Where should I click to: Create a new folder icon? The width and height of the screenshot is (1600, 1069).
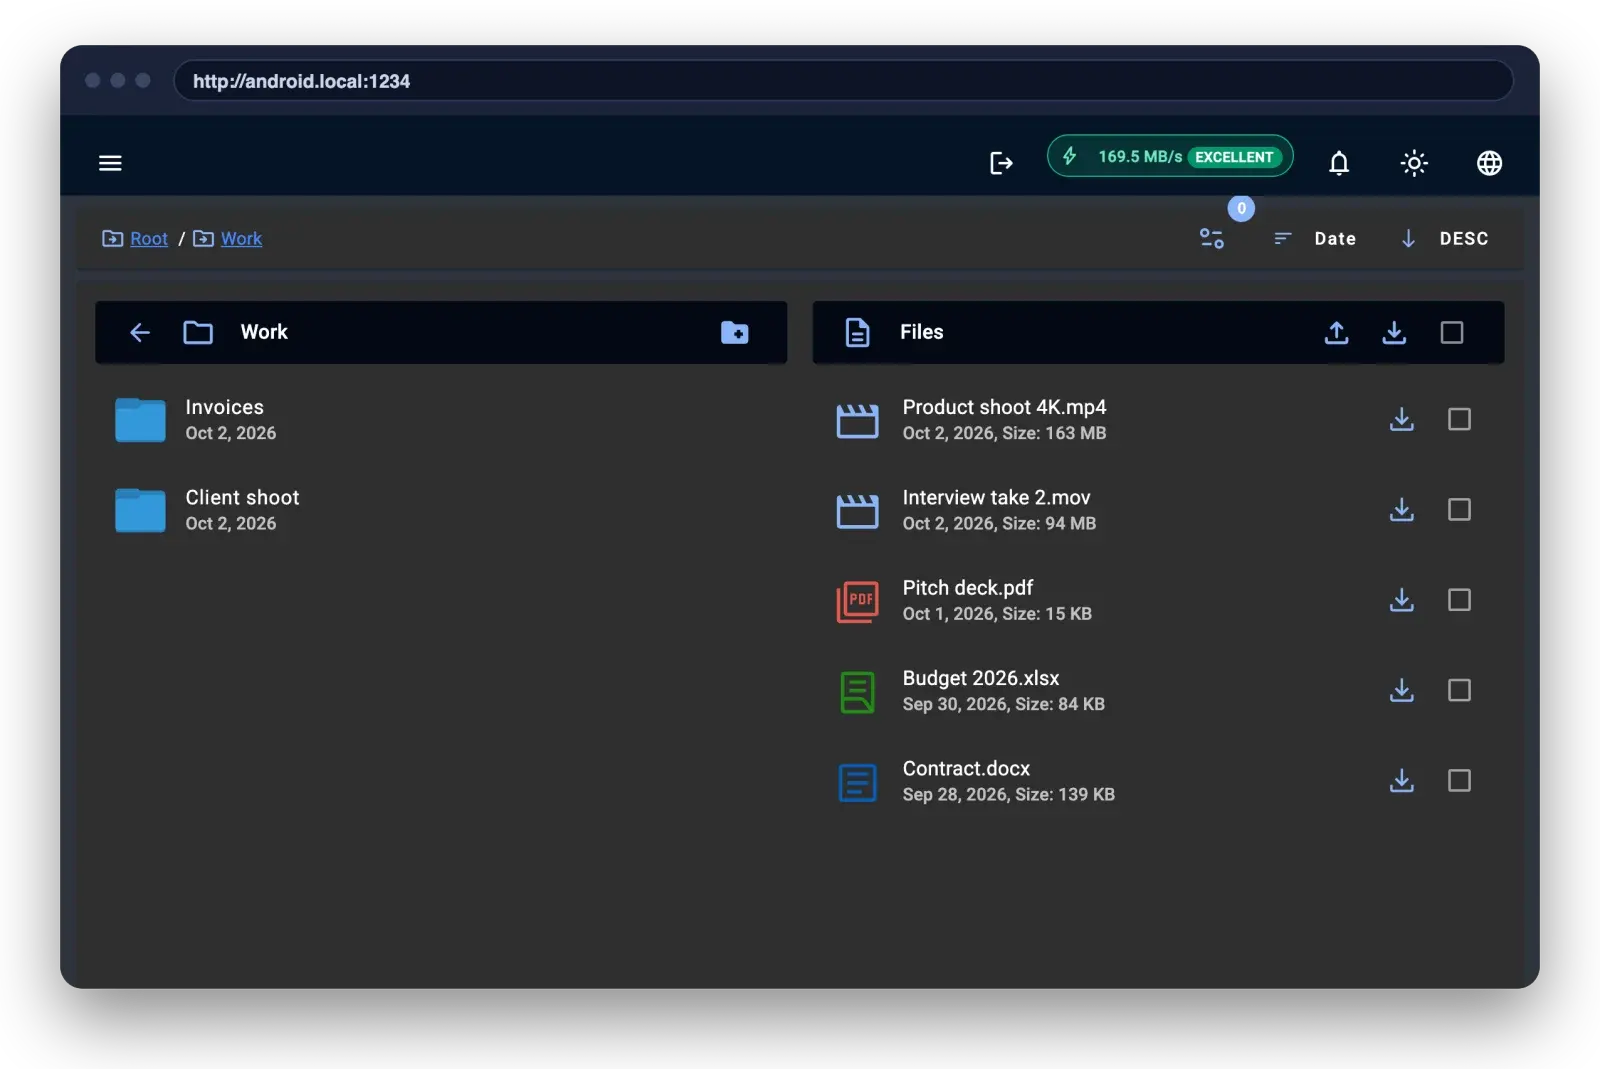click(735, 332)
